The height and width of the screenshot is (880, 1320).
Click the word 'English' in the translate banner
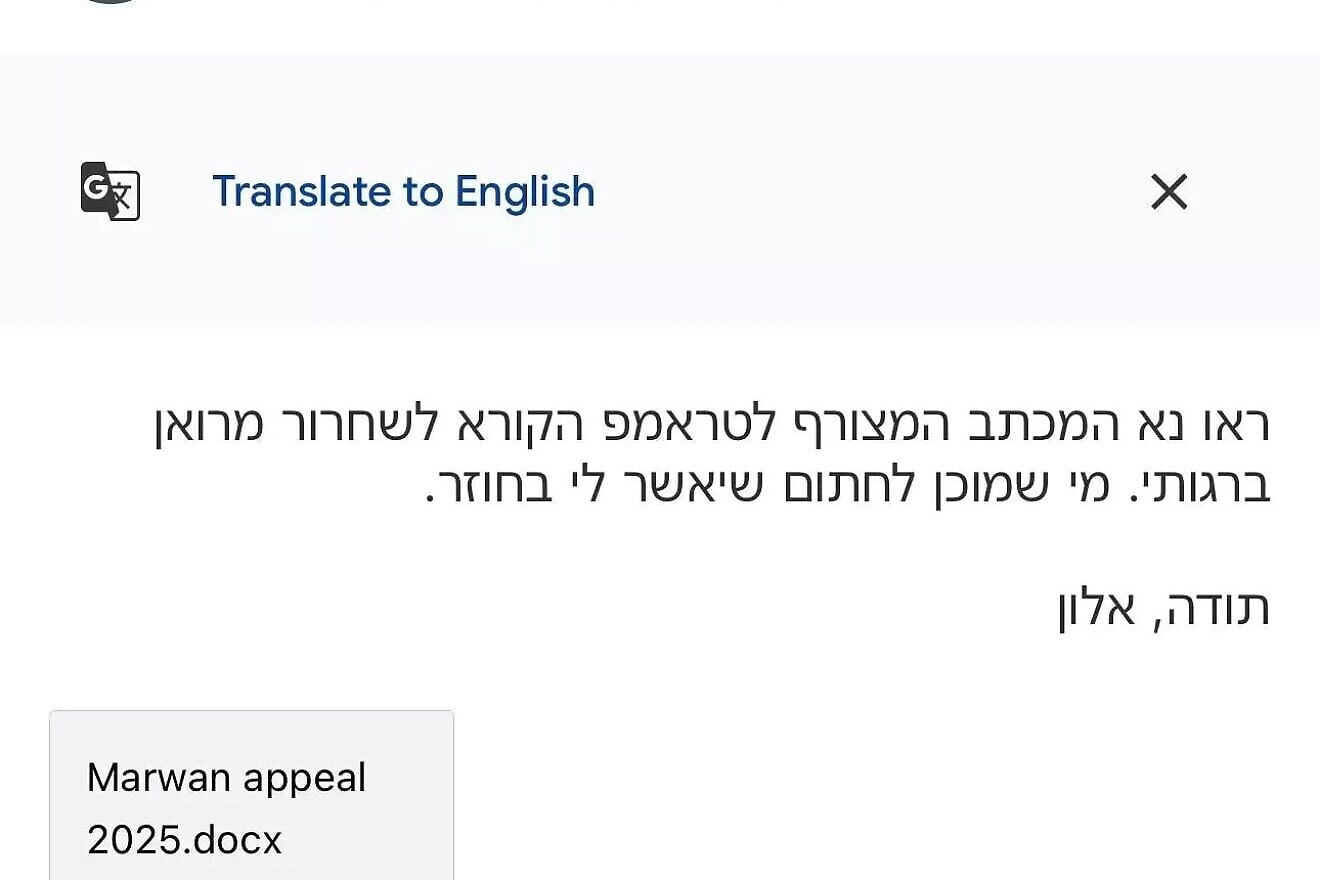point(525,191)
